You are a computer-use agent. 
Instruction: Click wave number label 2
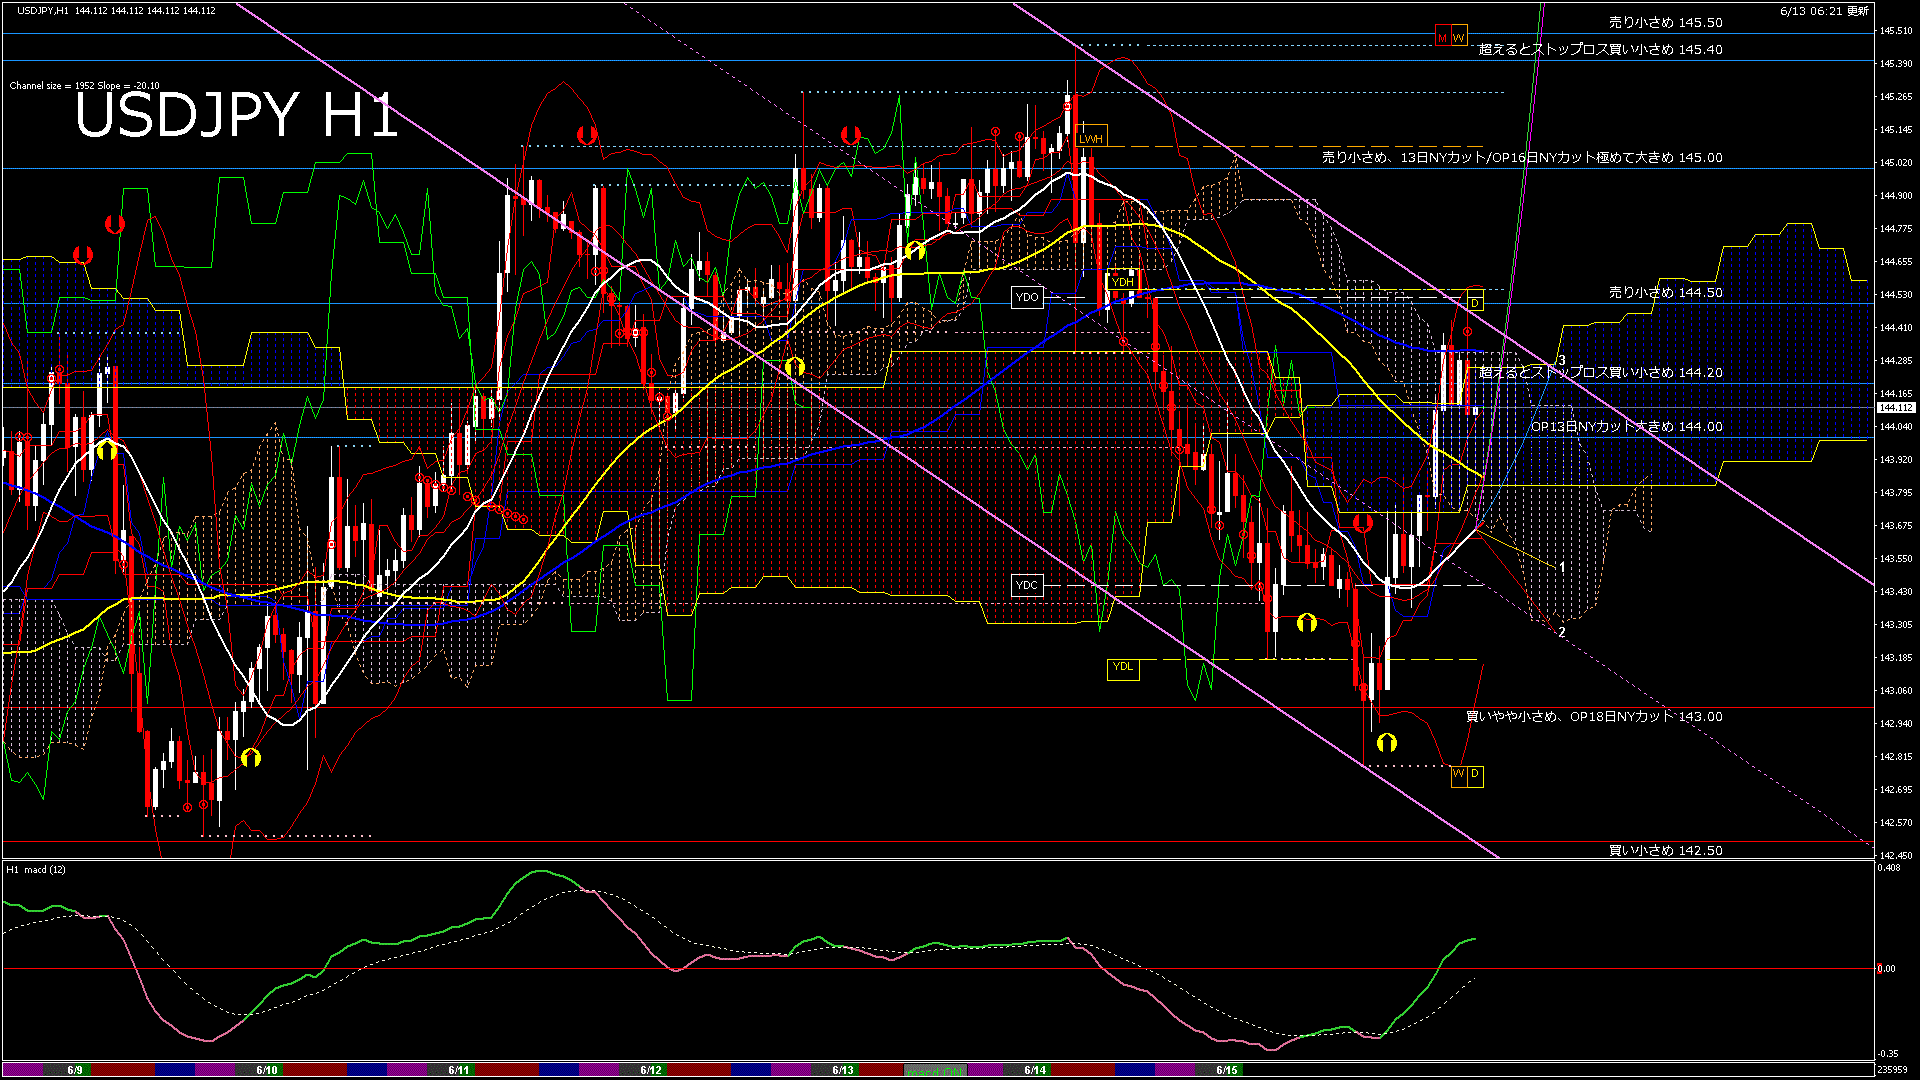1562,632
